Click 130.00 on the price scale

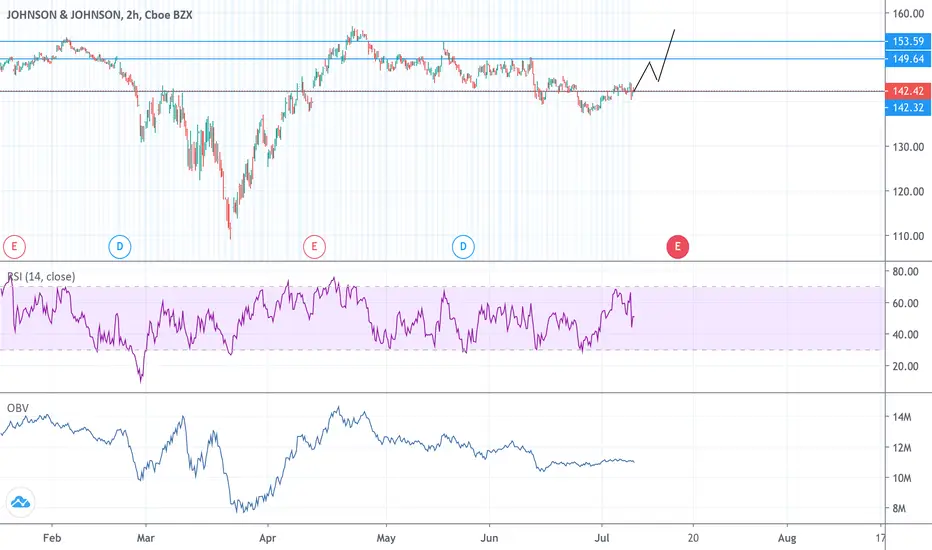coord(908,147)
